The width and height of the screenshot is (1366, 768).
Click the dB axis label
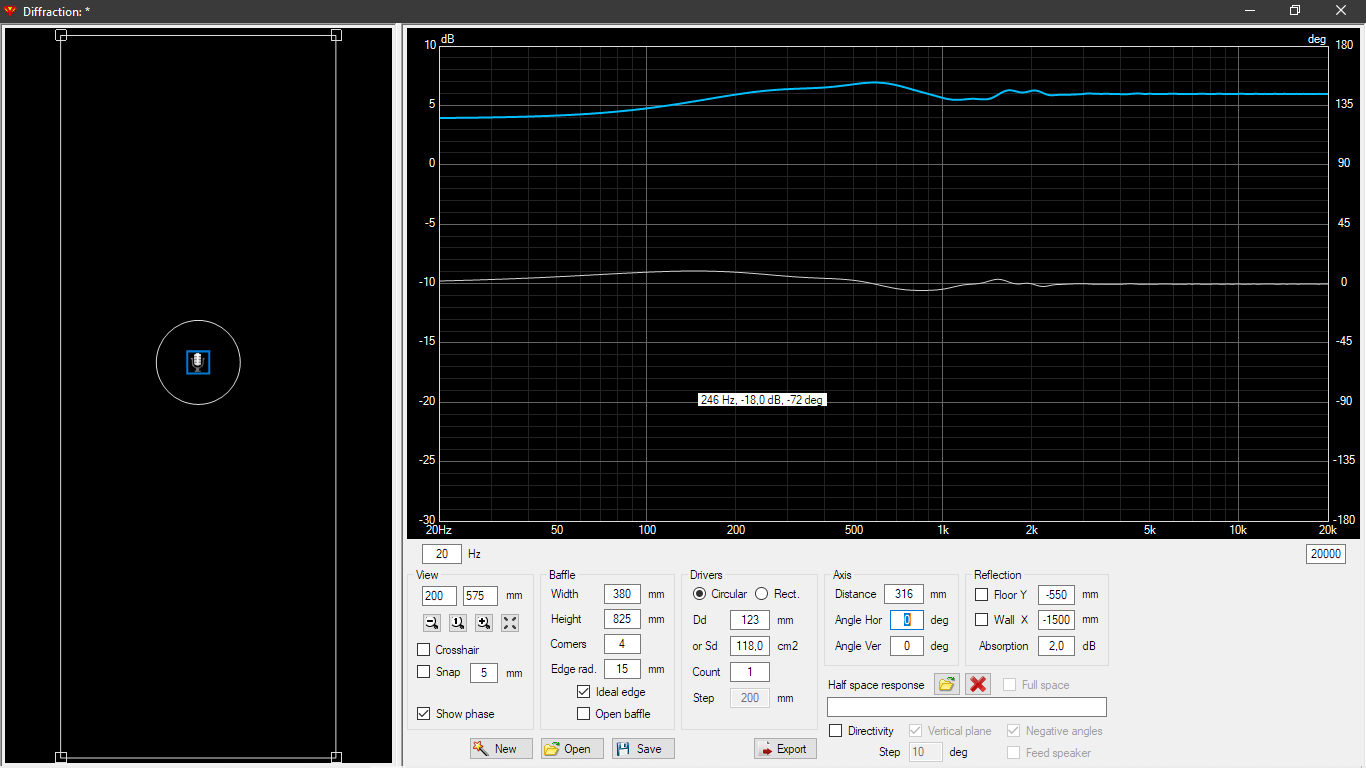(x=448, y=39)
